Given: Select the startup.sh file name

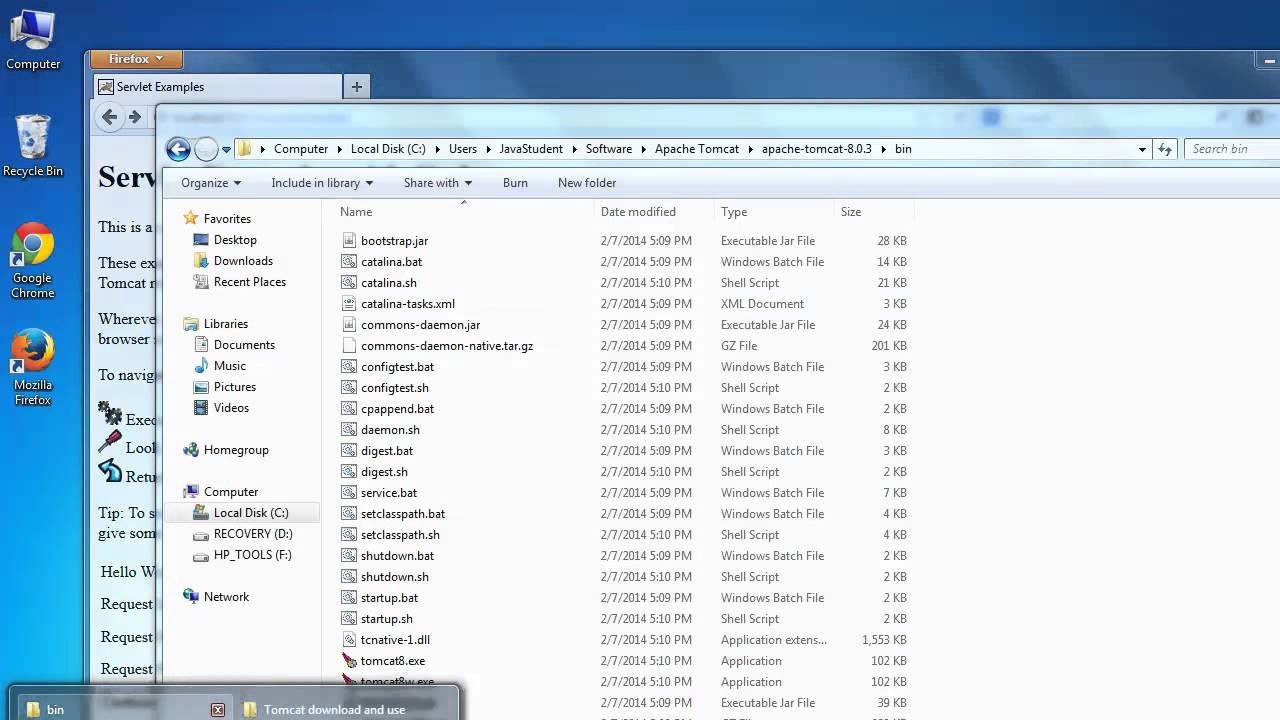Looking at the screenshot, I should click(x=387, y=619).
